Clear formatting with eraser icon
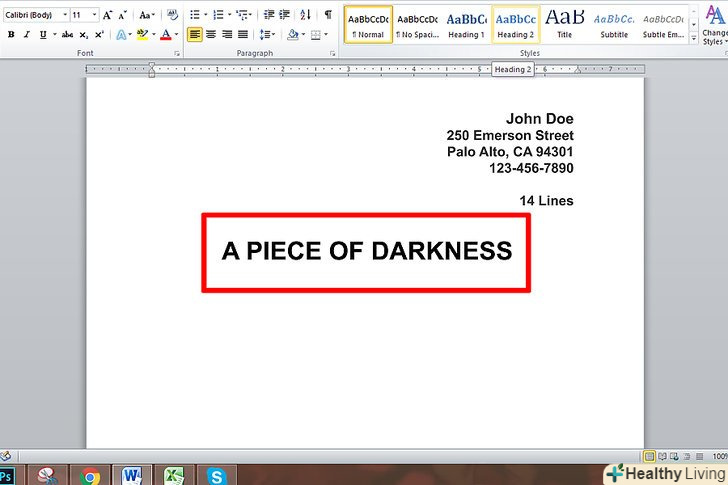The image size is (728, 485). (x=172, y=15)
